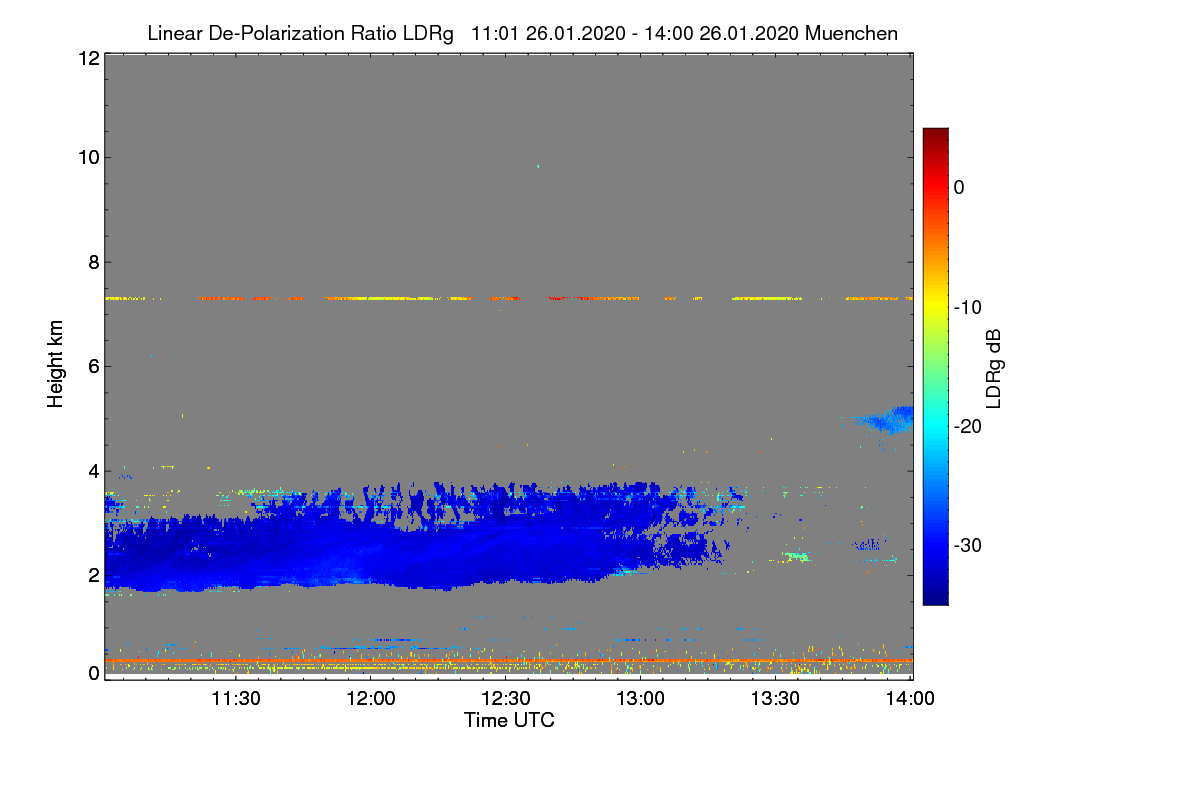Click the '12:30' time axis tick label
Viewport: 1200px width, 800px height.
(x=506, y=699)
